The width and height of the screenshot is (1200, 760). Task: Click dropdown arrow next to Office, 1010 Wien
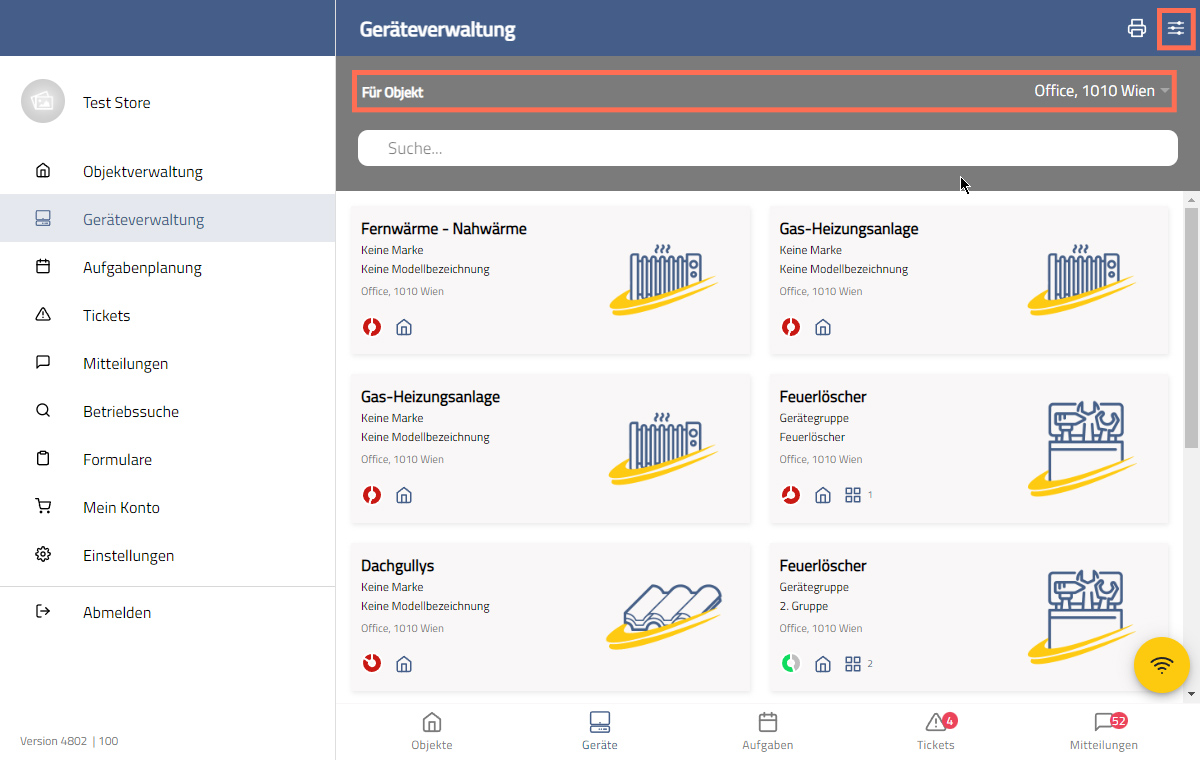[1165, 92]
